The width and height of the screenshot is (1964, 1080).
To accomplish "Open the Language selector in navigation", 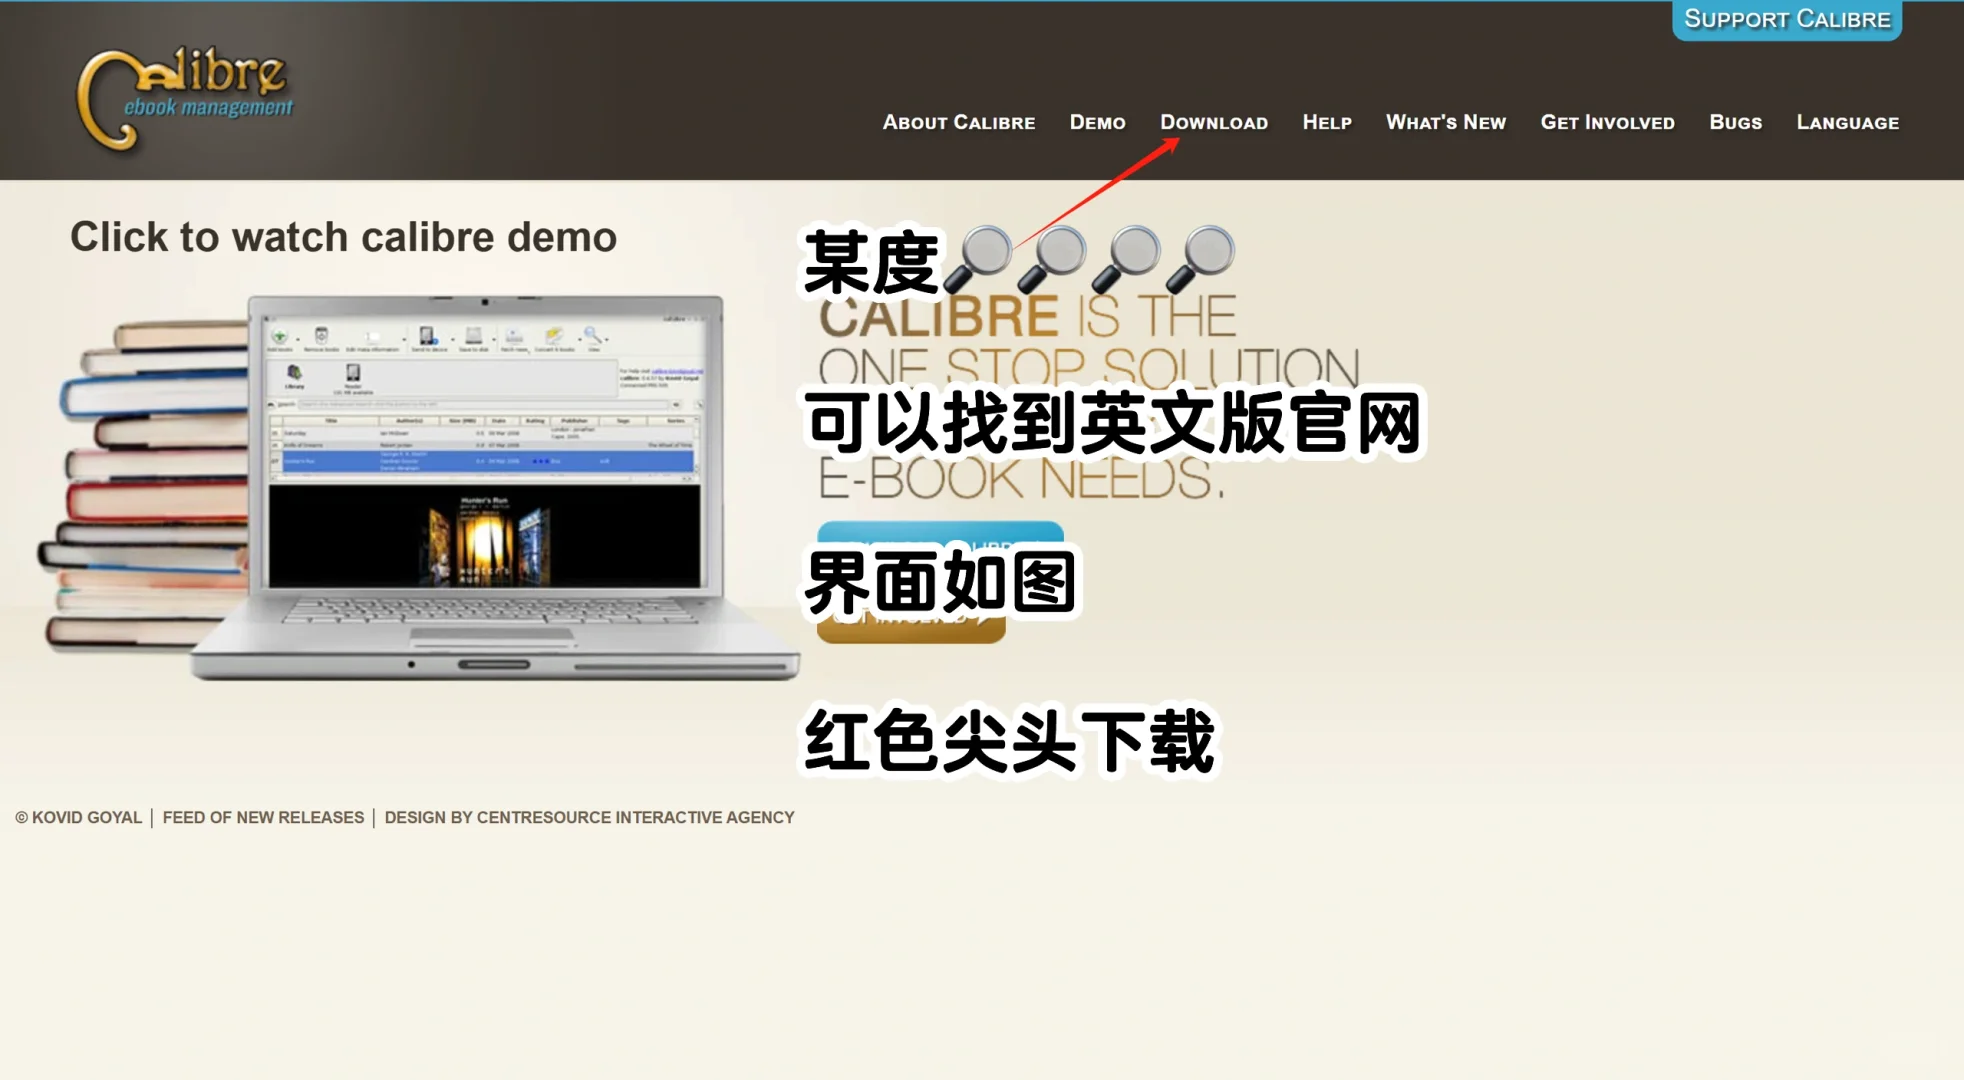I will coord(1847,122).
